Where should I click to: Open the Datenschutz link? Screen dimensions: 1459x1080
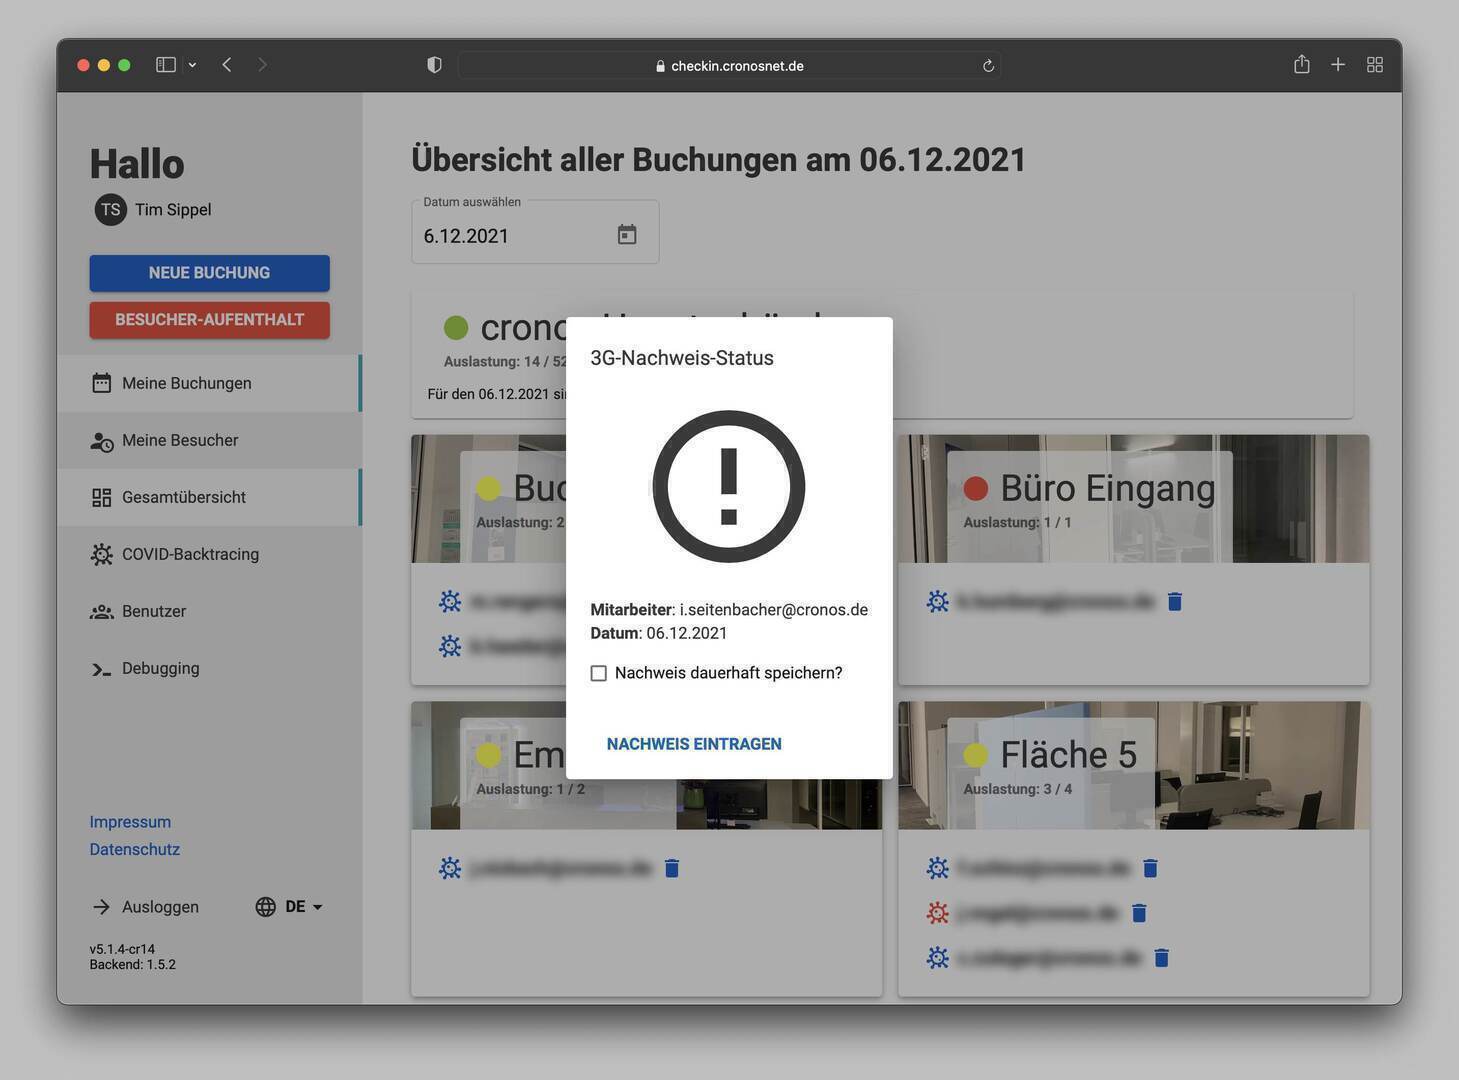pos(135,849)
